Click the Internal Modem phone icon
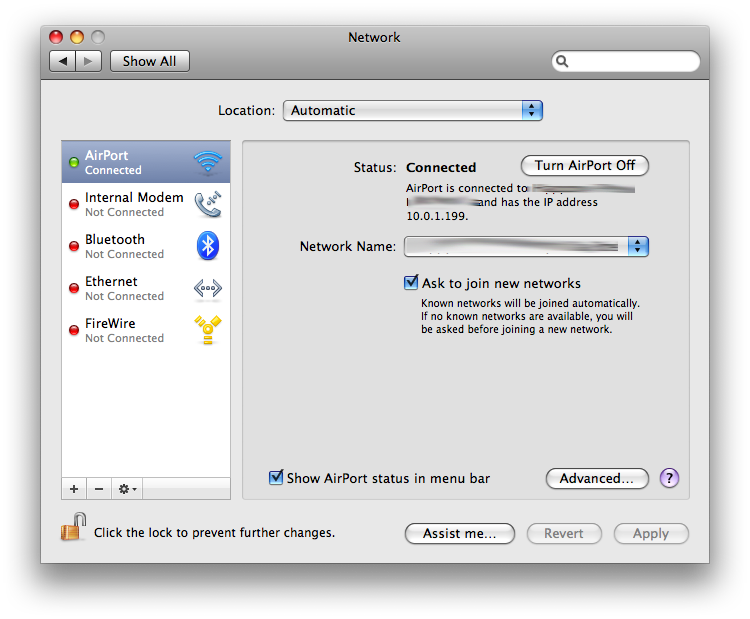 point(208,204)
